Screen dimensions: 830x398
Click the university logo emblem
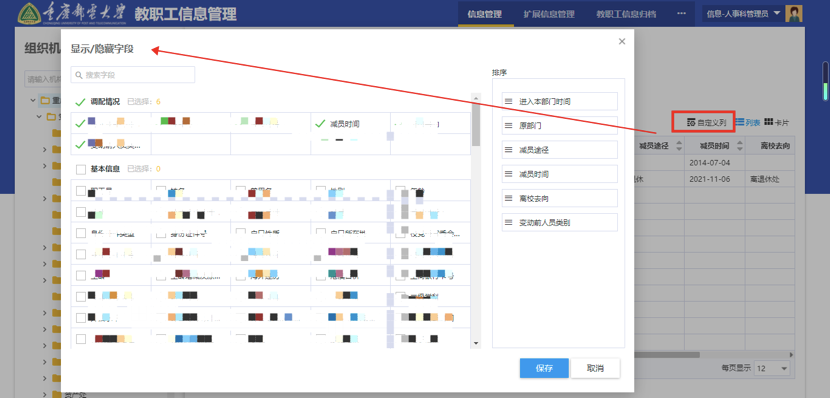pos(29,14)
